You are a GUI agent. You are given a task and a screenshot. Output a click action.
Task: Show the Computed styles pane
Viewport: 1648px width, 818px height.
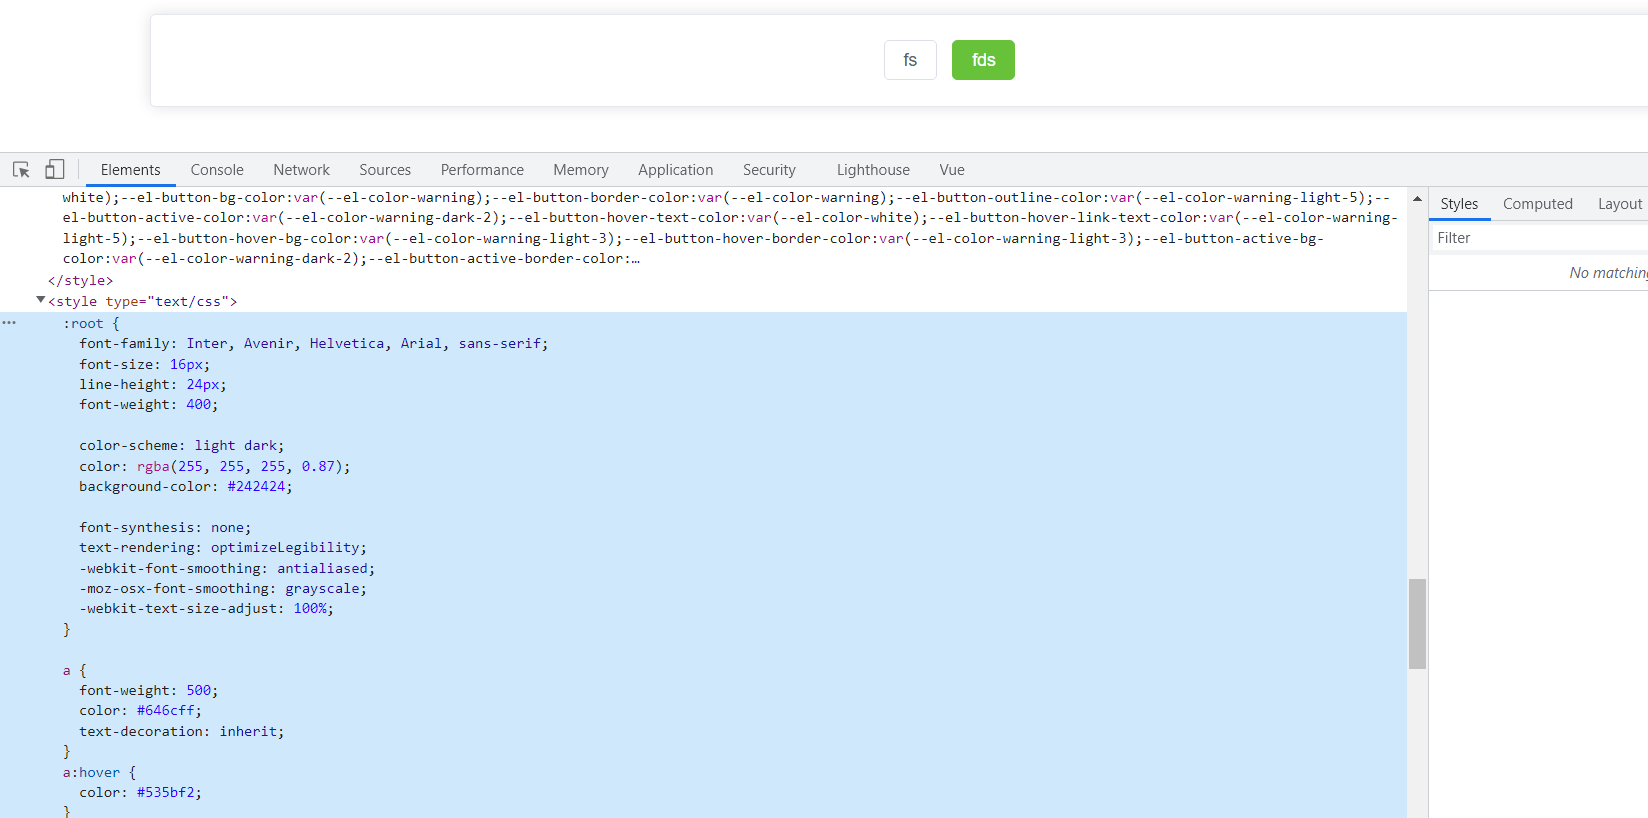point(1537,204)
